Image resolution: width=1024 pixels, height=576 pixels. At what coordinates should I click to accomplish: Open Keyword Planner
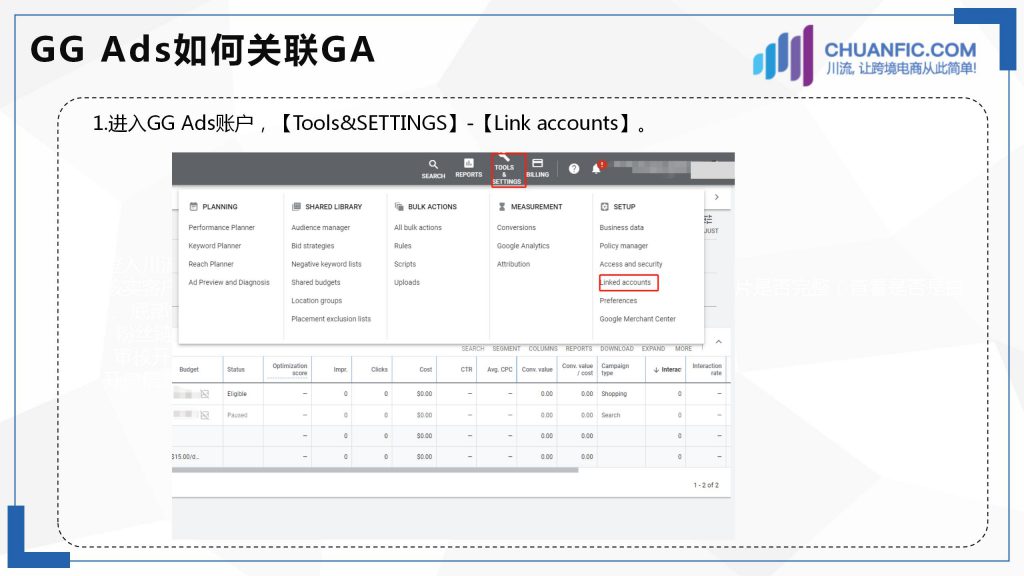[215, 246]
